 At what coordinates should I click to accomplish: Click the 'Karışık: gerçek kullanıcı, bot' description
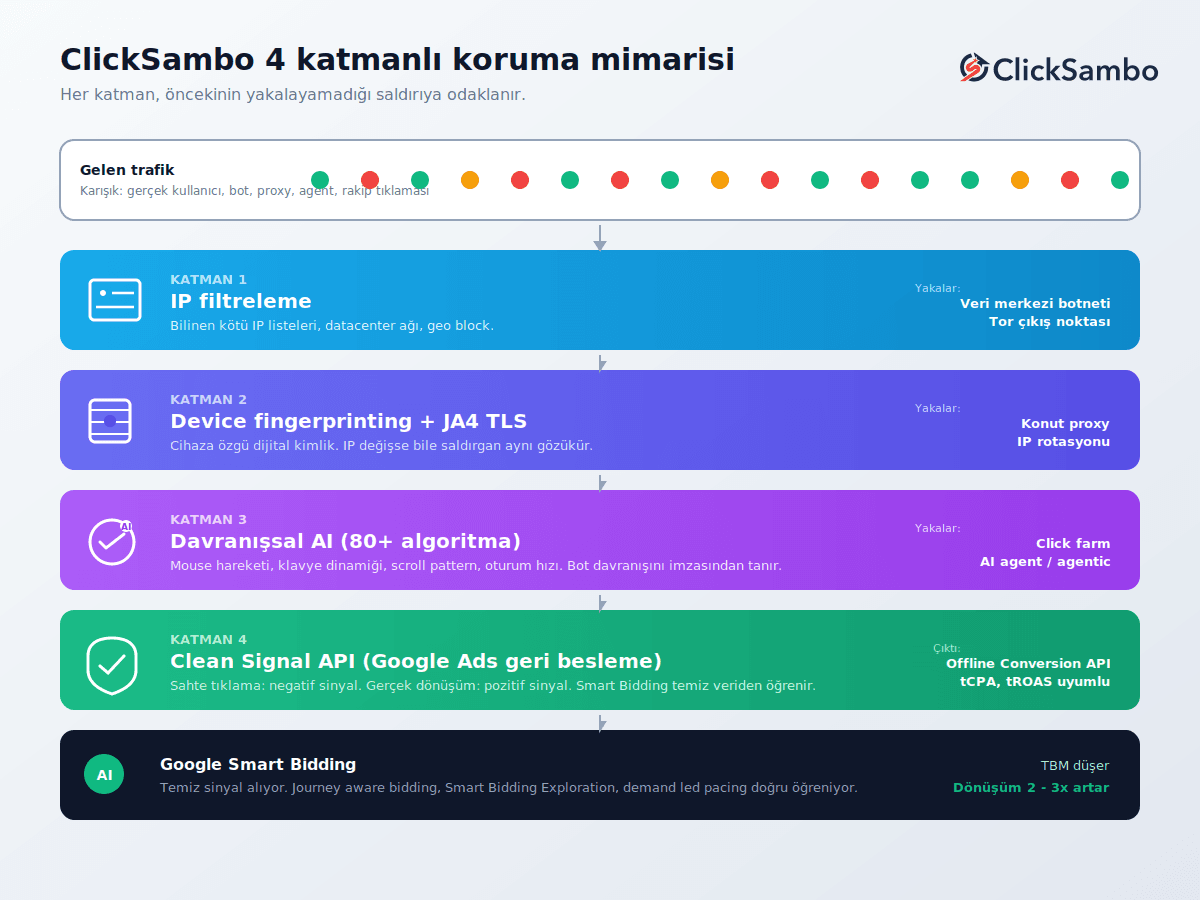[254, 191]
